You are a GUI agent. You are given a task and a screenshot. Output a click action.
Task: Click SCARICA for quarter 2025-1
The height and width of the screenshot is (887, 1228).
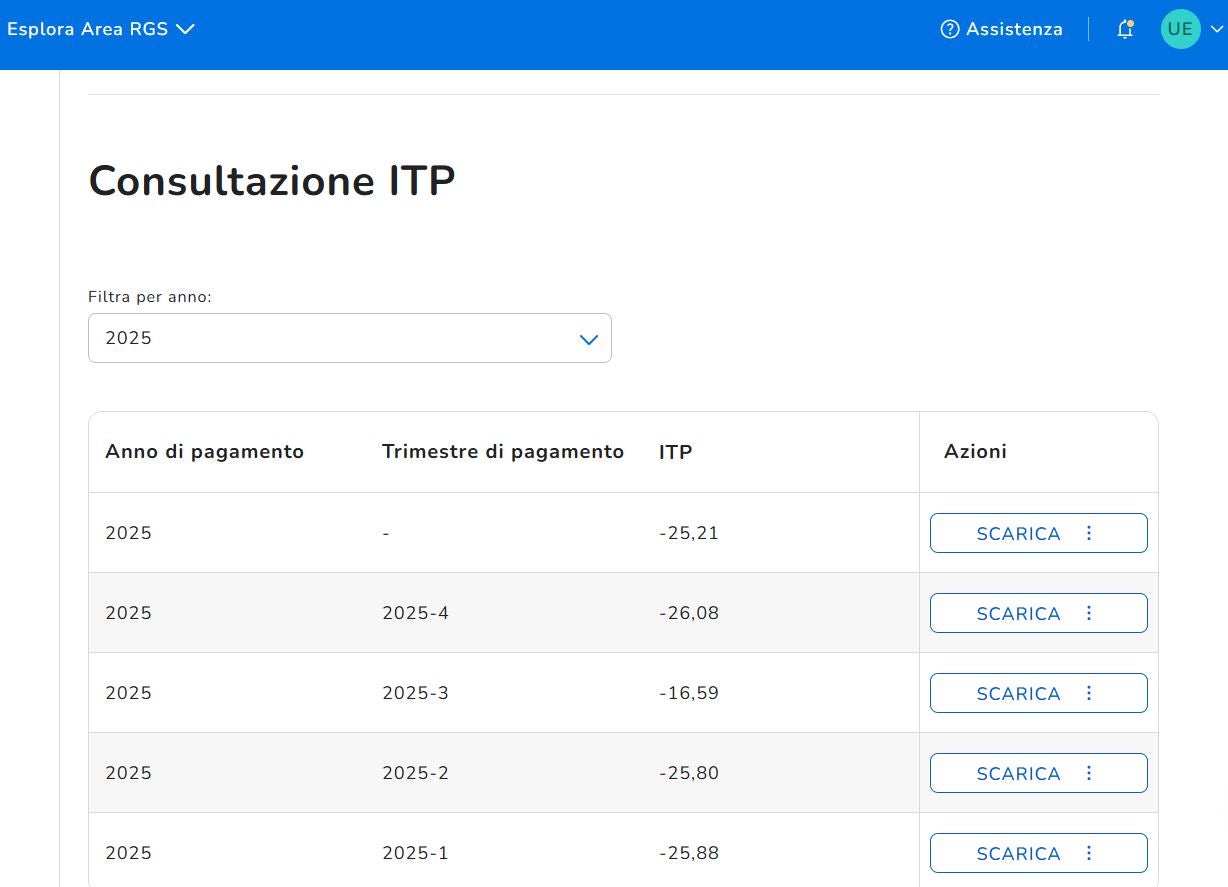click(1017, 853)
